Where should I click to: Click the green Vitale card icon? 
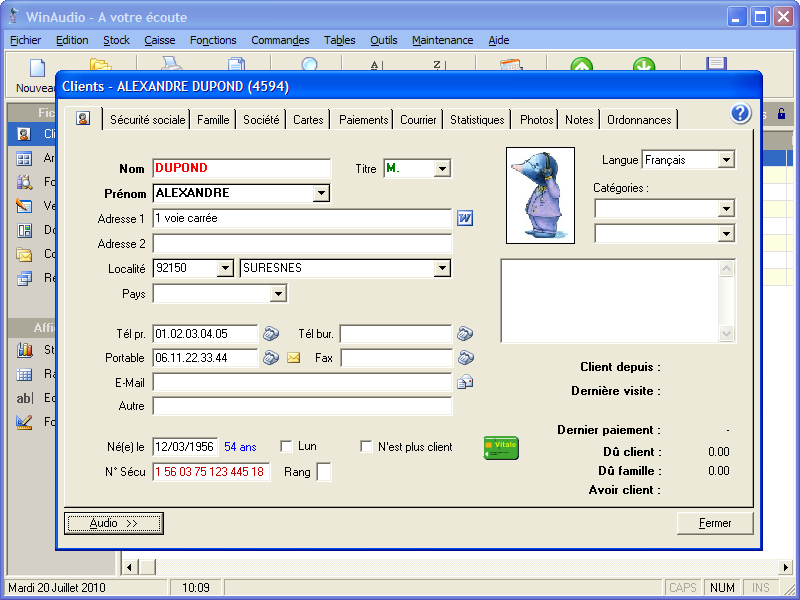coord(501,448)
